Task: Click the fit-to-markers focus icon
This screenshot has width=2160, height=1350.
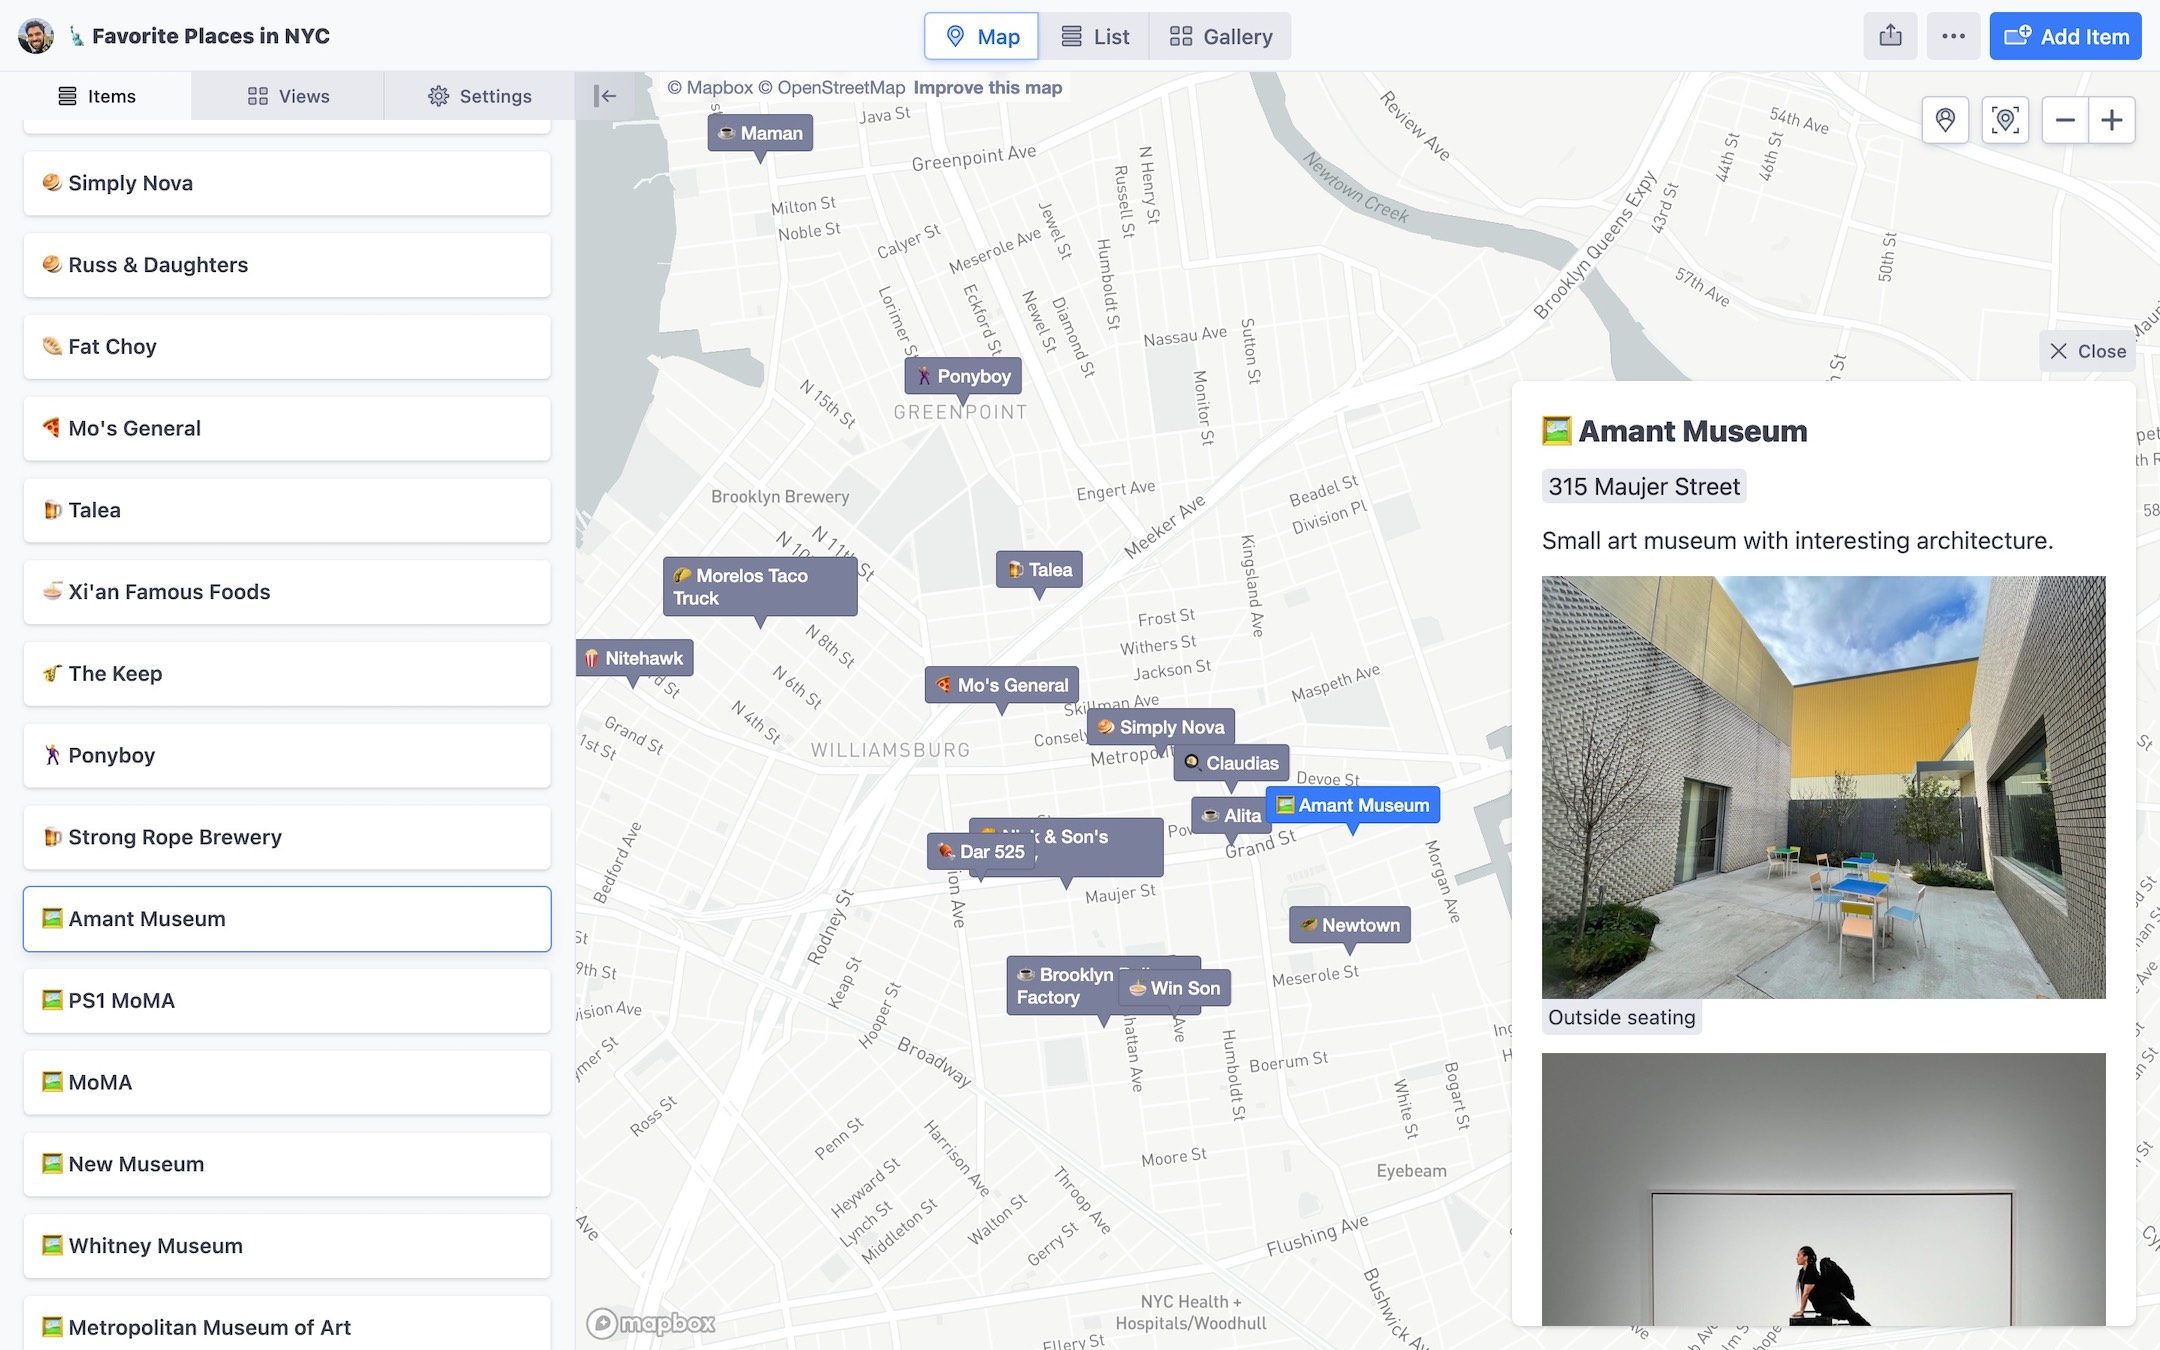Action: 2005,120
